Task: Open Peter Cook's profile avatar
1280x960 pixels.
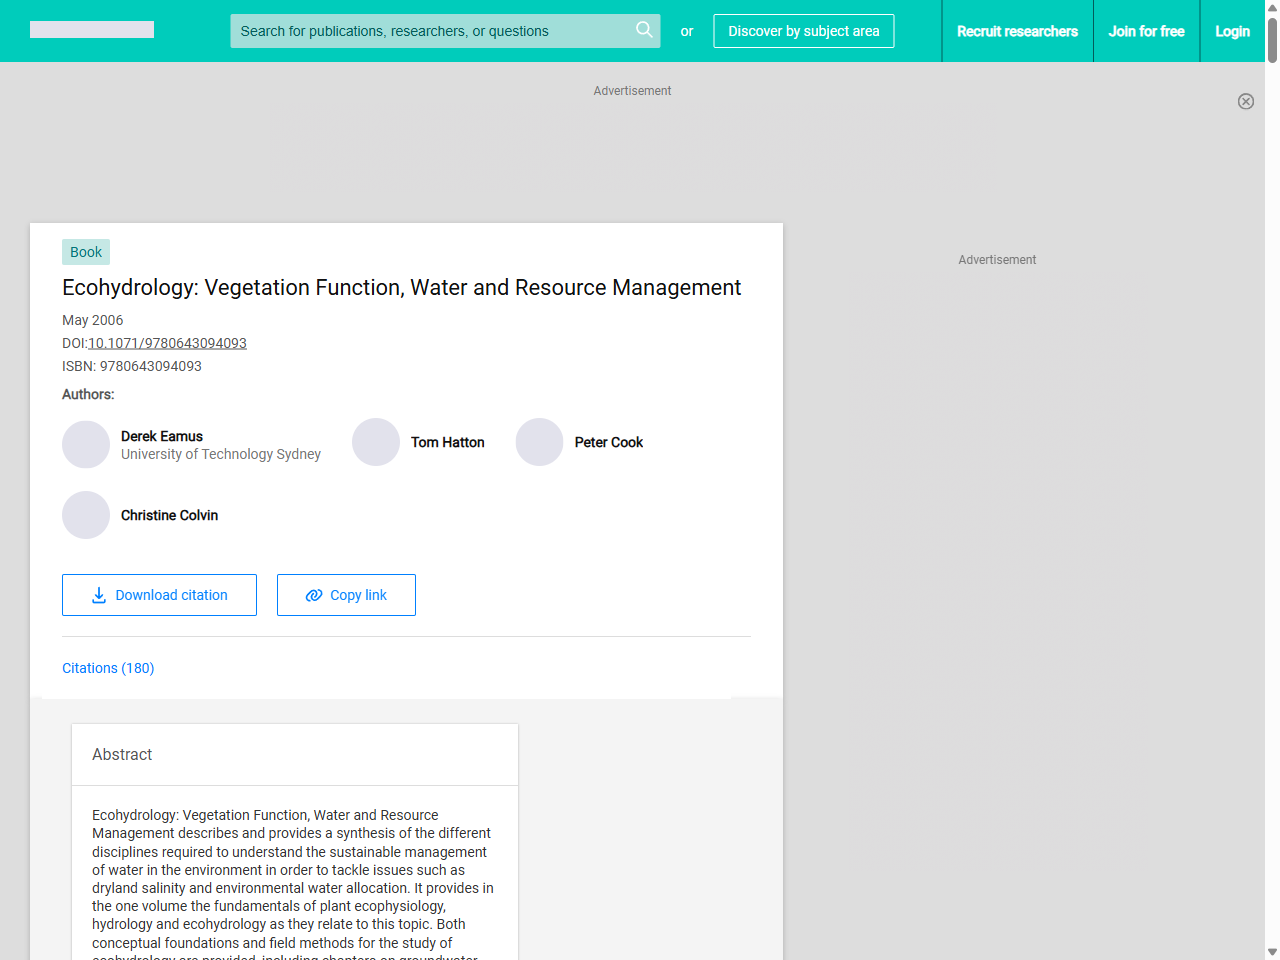Action: click(x=539, y=442)
